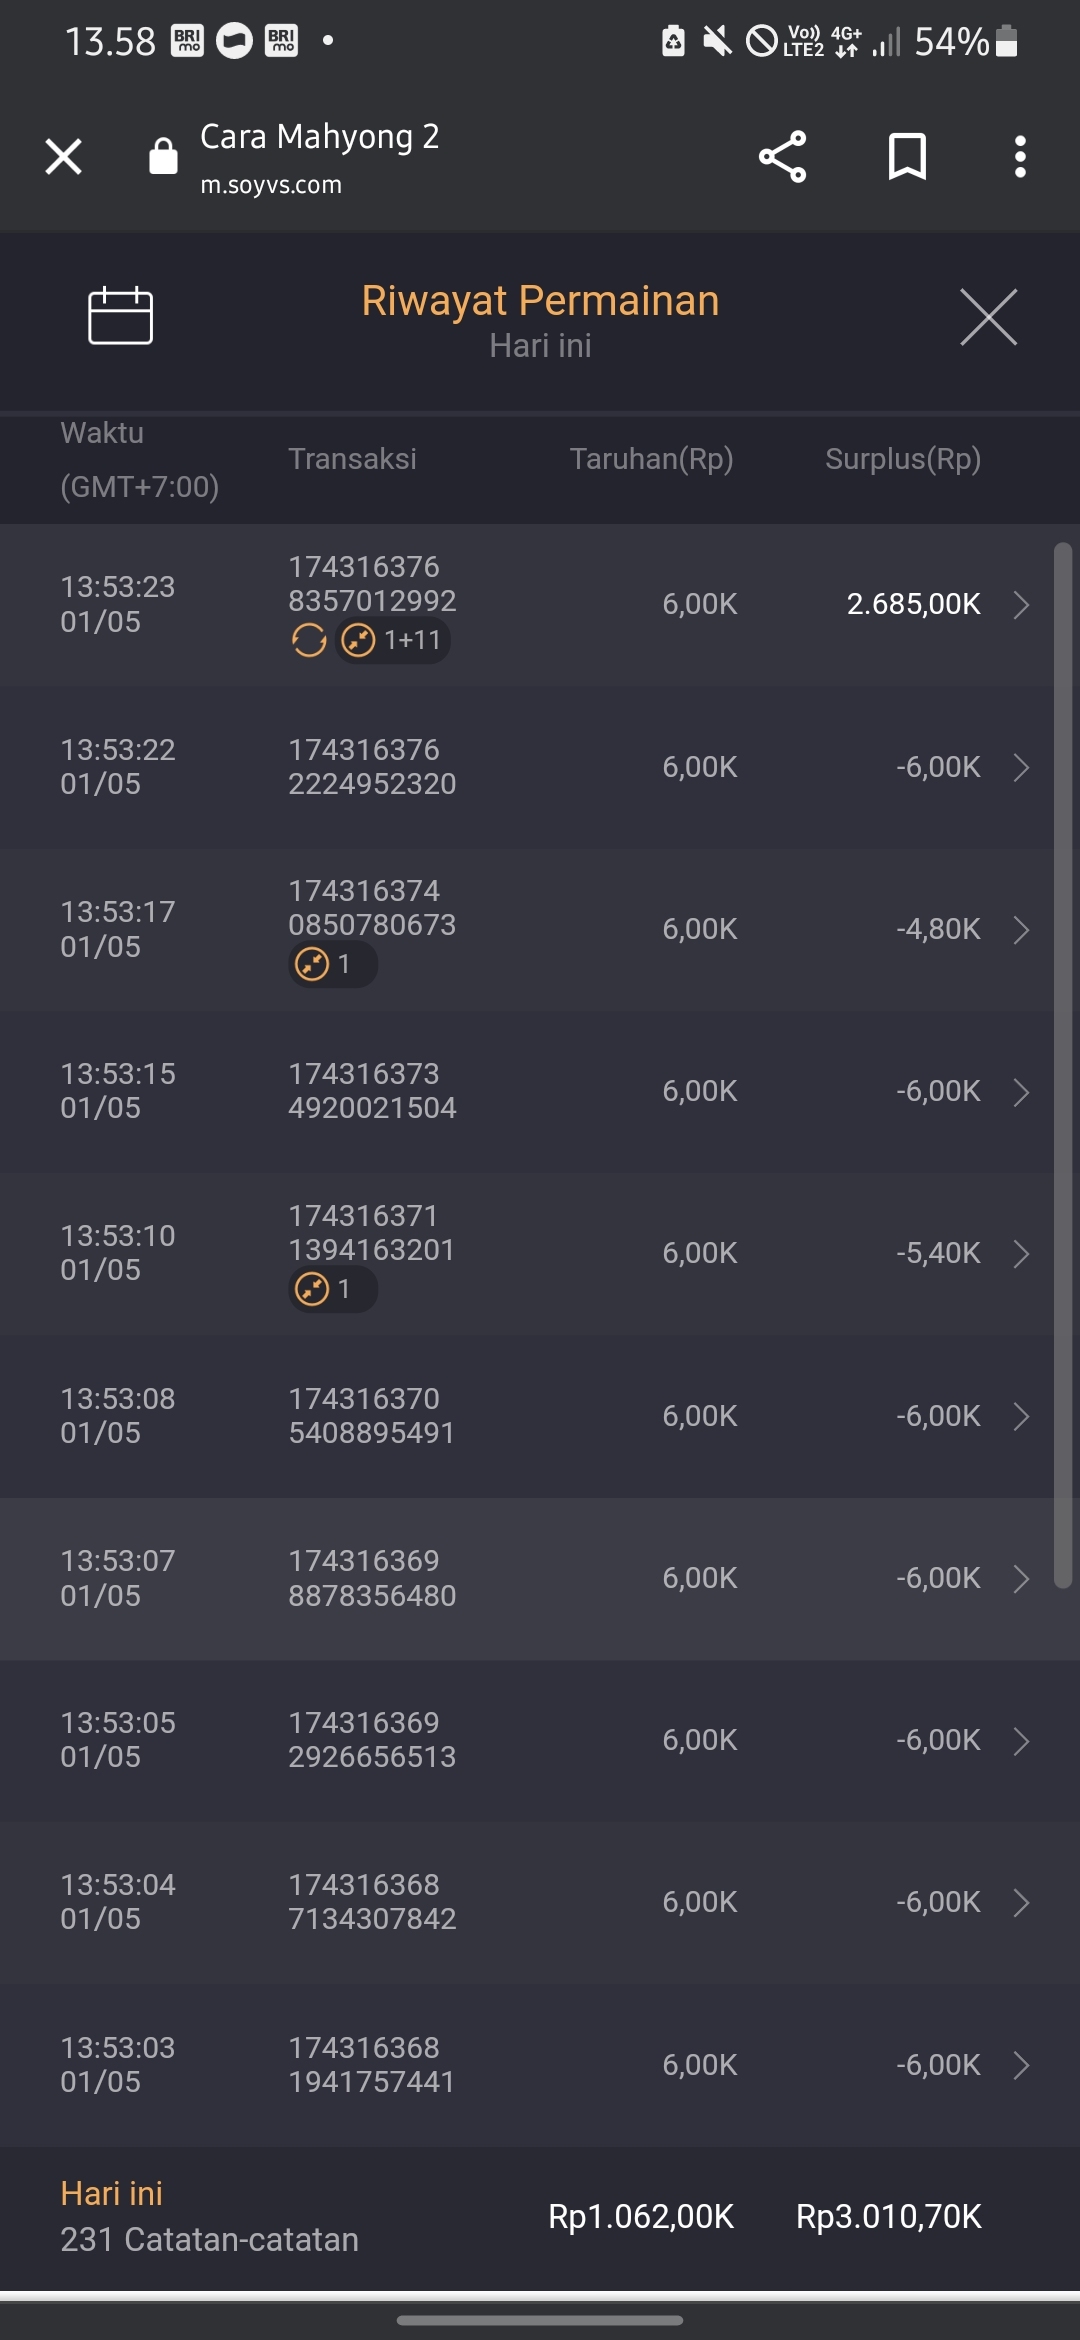Tap the padlock site security icon
Viewport: 1080px width, 2340px height.
(163, 157)
